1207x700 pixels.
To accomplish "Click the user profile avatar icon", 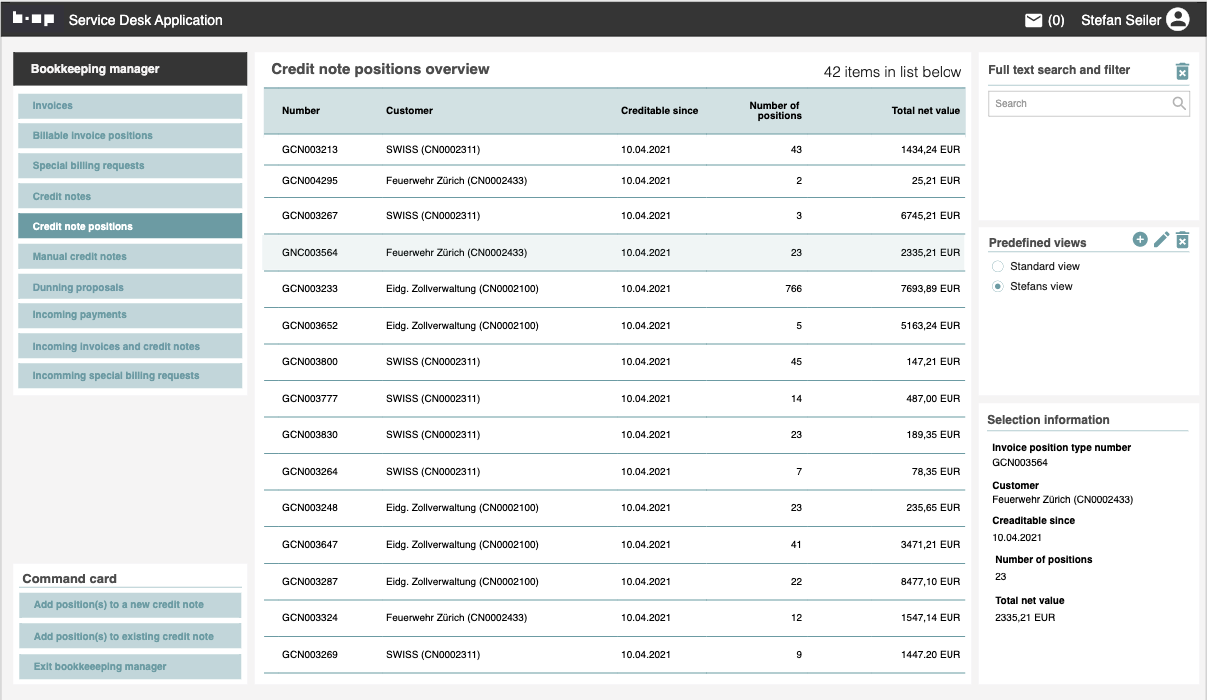I will 1177,19.
